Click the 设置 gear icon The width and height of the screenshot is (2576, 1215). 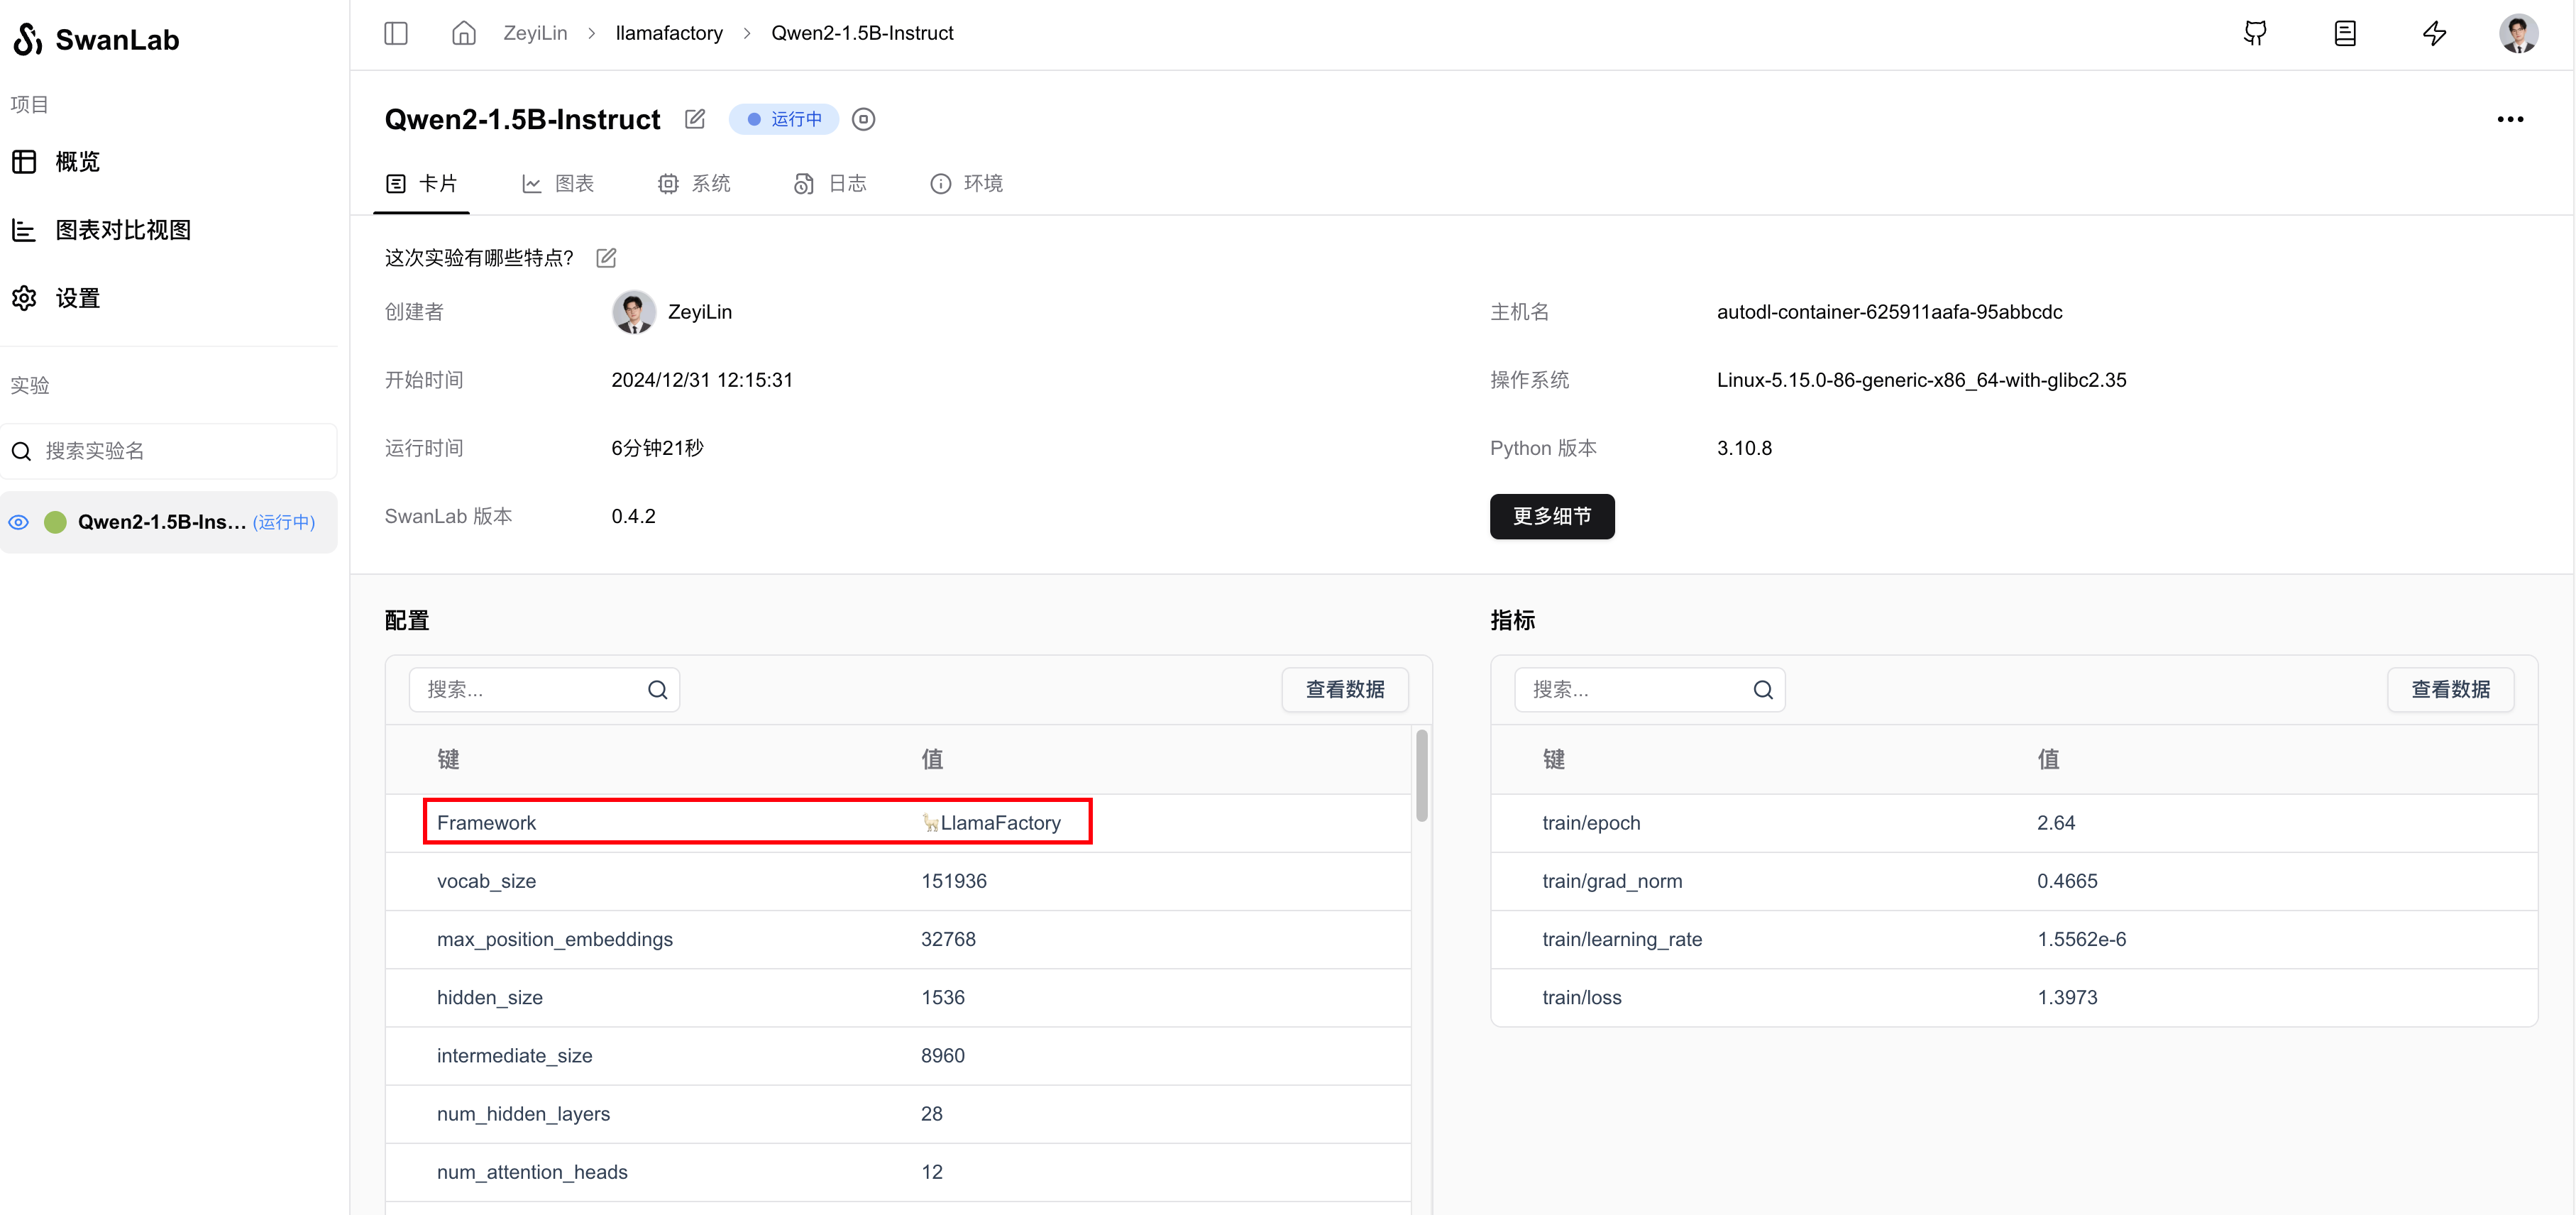click(x=24, y=298)
